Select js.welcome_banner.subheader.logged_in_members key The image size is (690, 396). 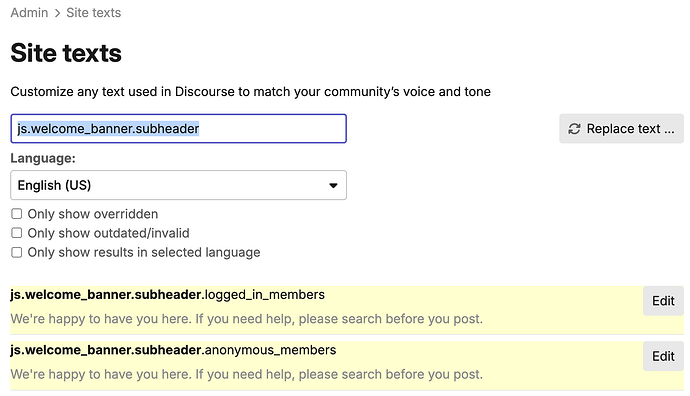pyautogui.click(x=168, y=294)
